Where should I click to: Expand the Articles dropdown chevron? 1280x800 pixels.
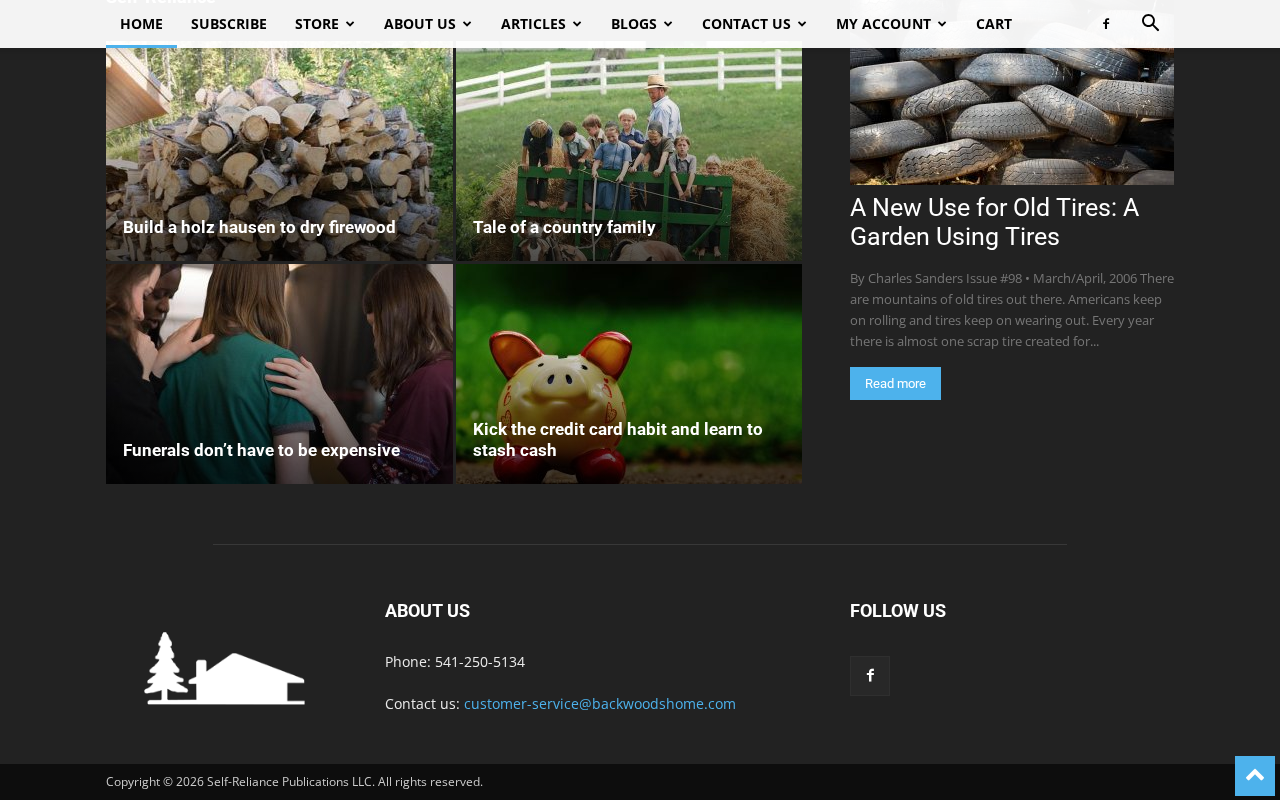pos(577,24)
